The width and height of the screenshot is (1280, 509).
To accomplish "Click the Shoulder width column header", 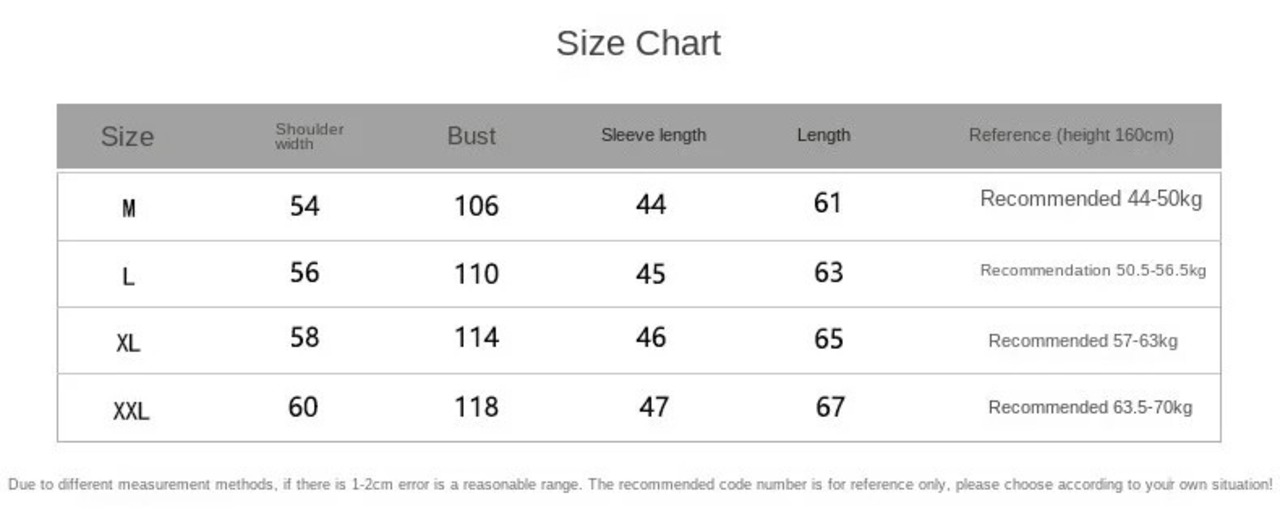I will [309, 136].
